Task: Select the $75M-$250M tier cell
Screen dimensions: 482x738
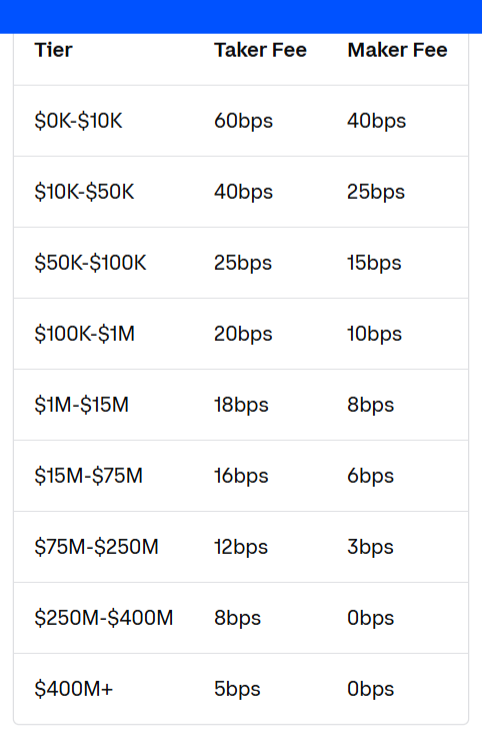Action: click(x=96, y=547)
